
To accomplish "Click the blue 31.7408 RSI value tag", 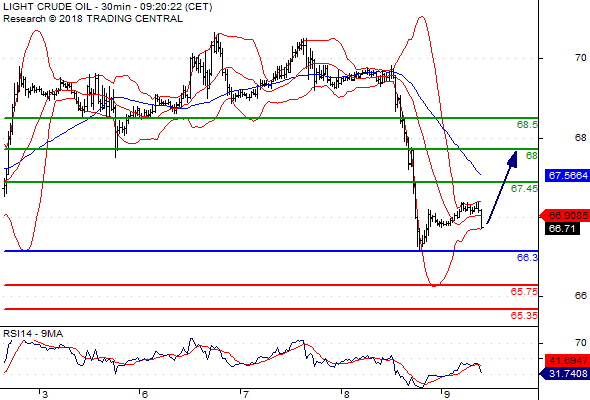I will (565, 374).
